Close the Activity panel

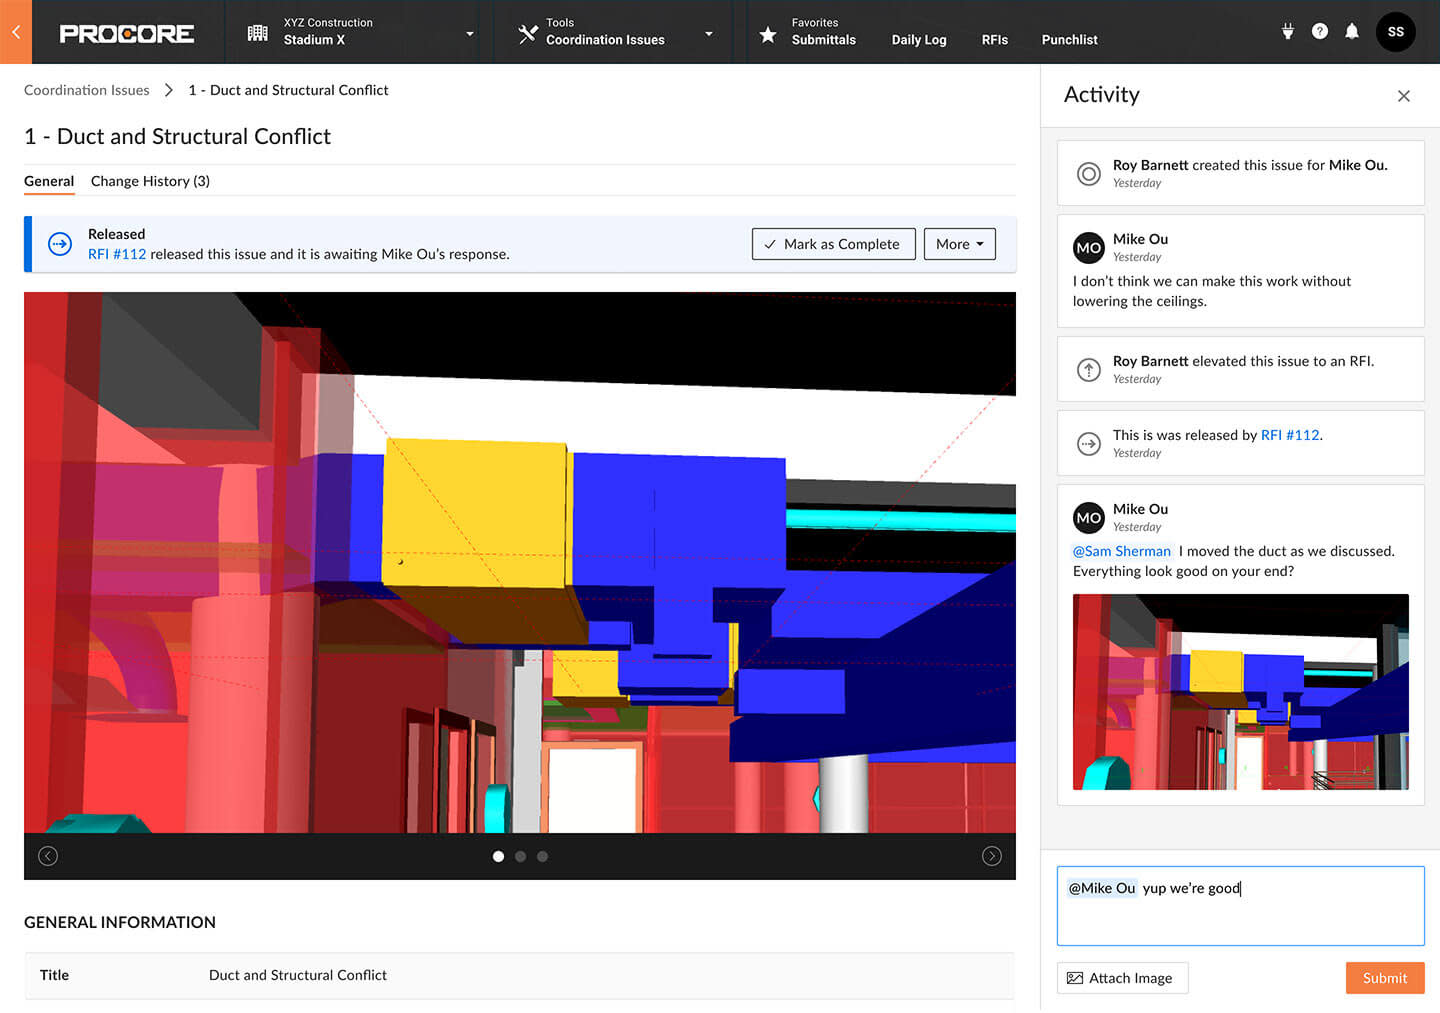click(x=1404, y=95)
